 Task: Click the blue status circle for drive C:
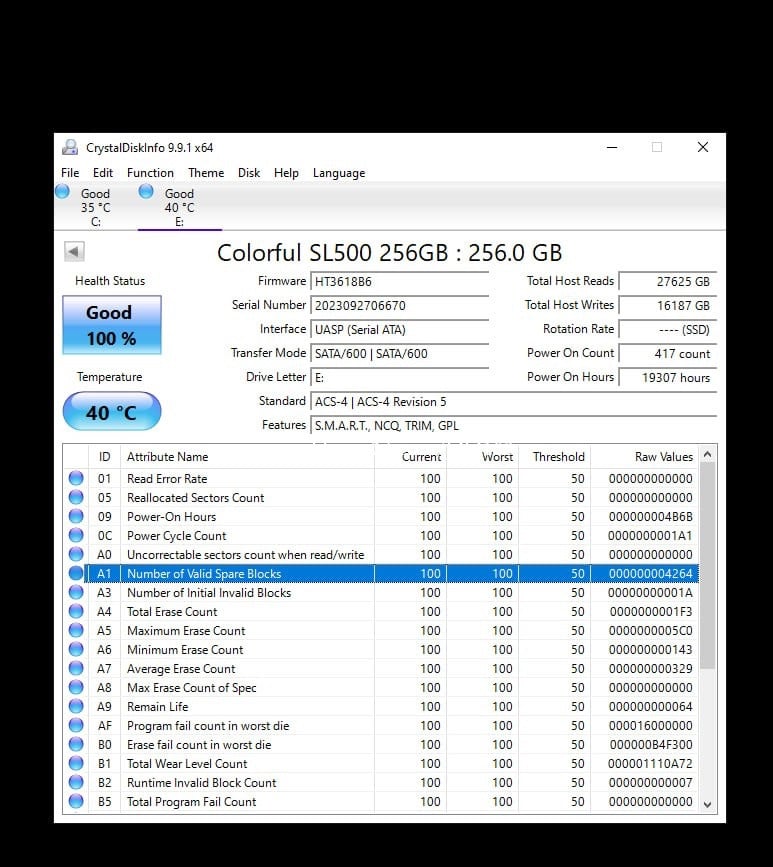(x=62, y=192)
